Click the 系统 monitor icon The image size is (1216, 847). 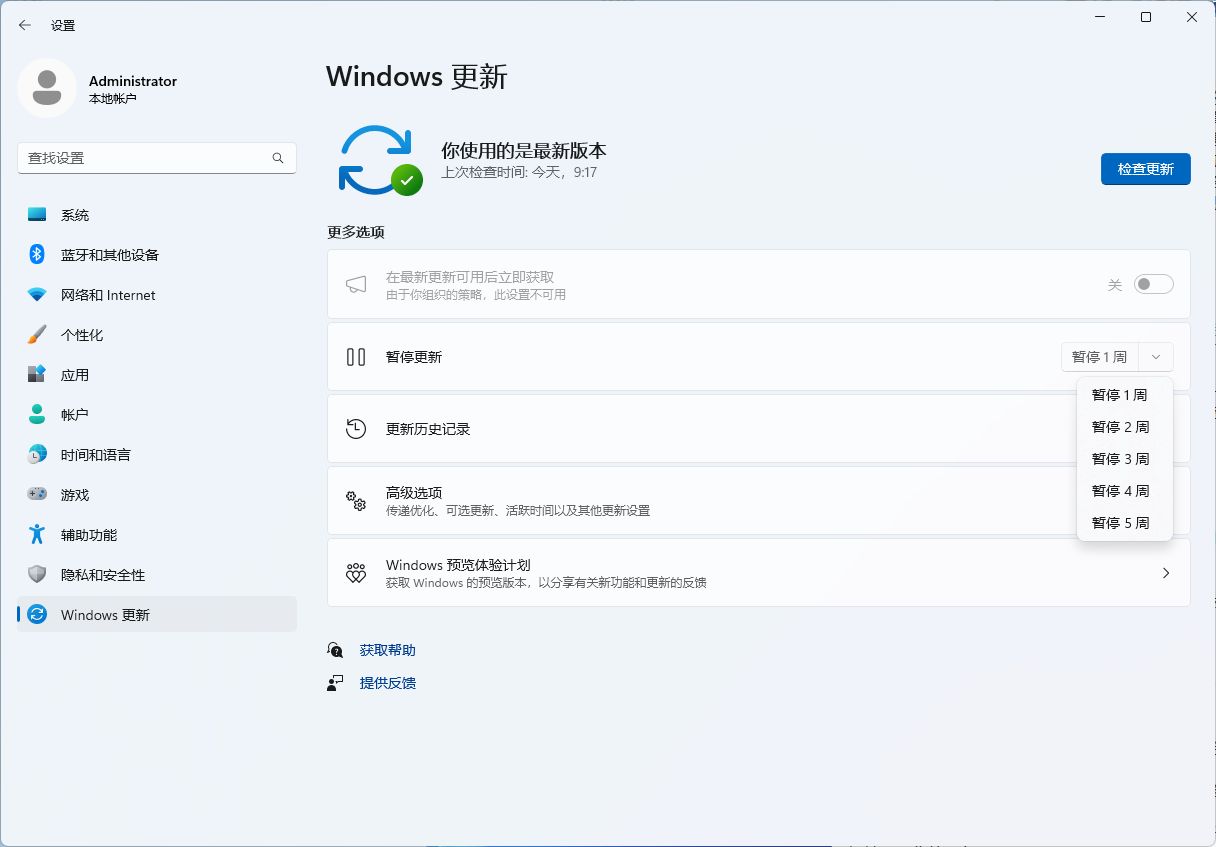pos(37,215)
